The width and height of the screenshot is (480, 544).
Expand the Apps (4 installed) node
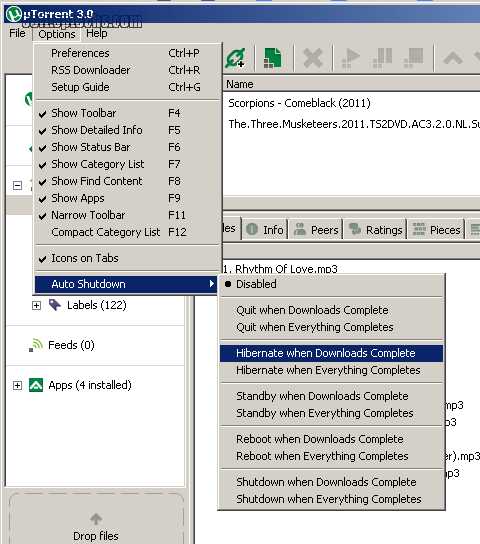coord(17,385)
